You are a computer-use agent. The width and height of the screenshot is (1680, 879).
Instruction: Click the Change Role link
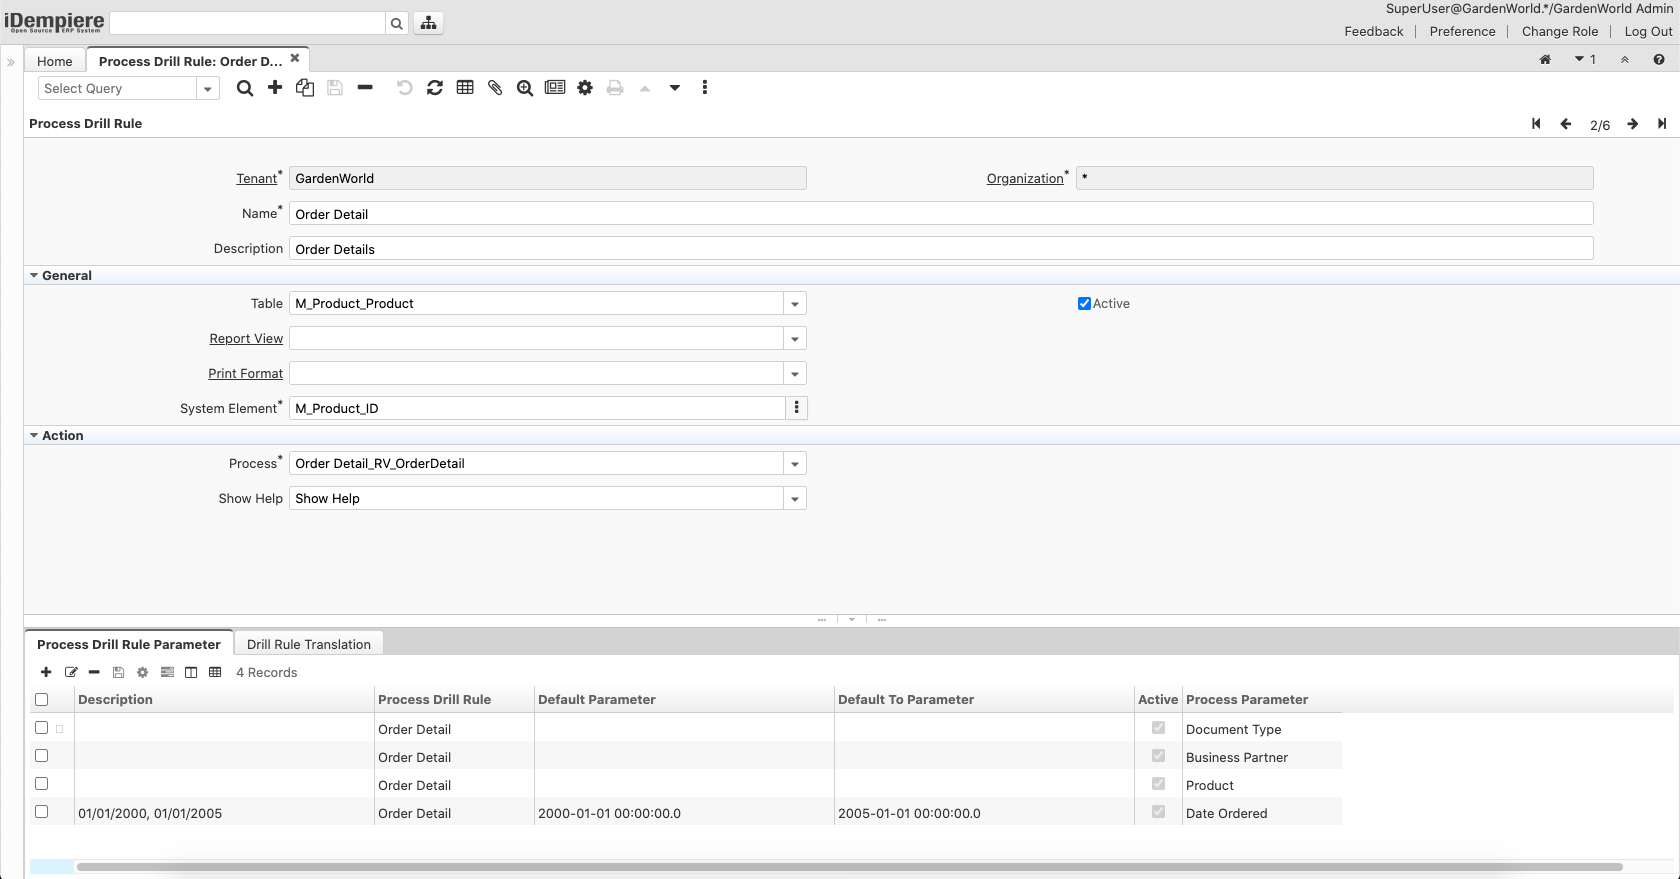pyautogui.click(x=1560, y=31)
